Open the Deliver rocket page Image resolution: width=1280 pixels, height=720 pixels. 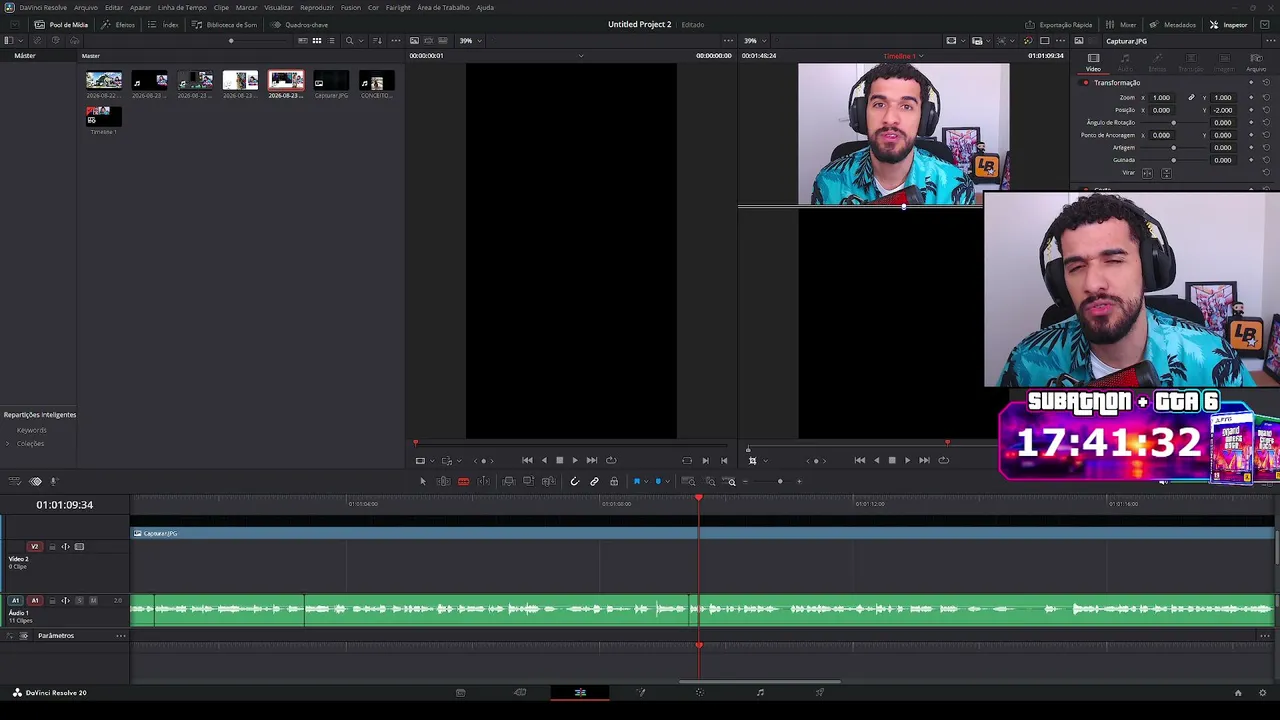[820, 692]
